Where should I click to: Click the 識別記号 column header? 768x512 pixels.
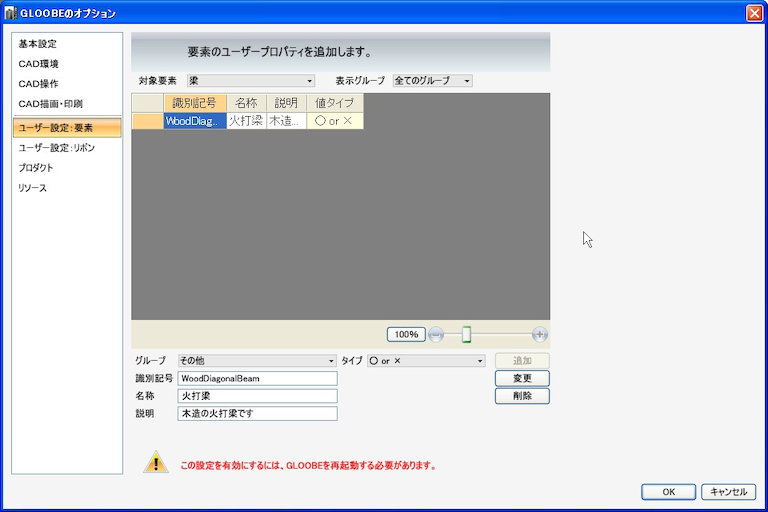click(x=195, y=103)
